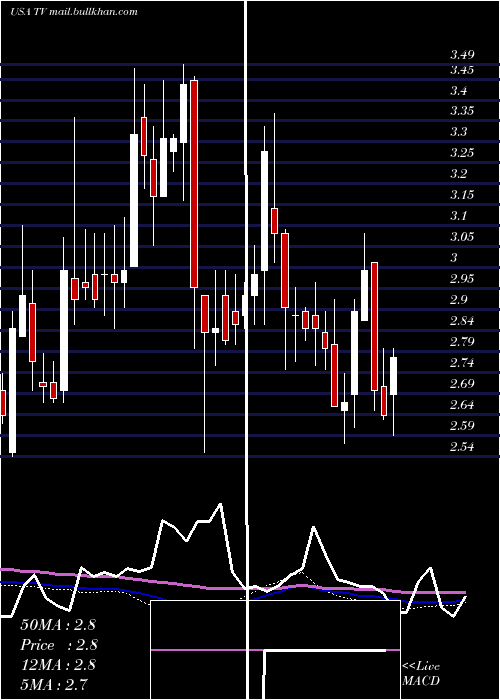Click the 3 price axis label

tap(454, 258)
